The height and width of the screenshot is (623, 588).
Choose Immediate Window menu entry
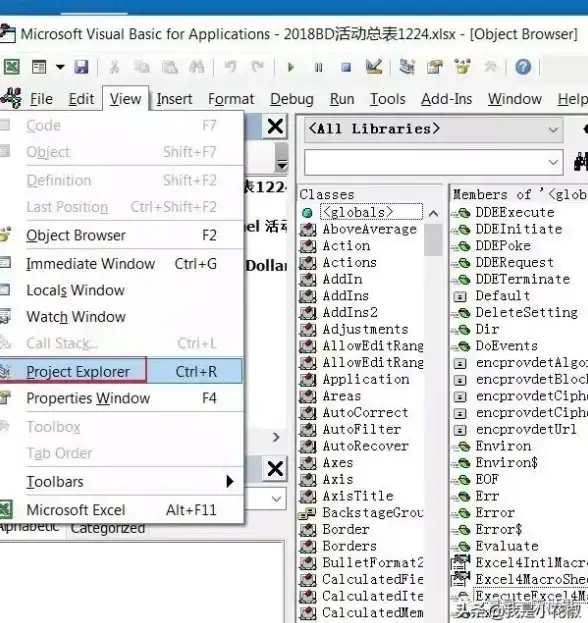[x=121, y=263]
